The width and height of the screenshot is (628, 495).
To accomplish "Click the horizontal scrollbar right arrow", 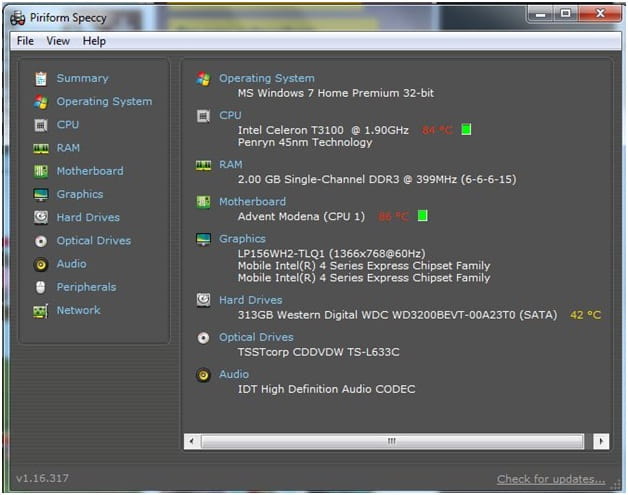I will coord(601,441).
